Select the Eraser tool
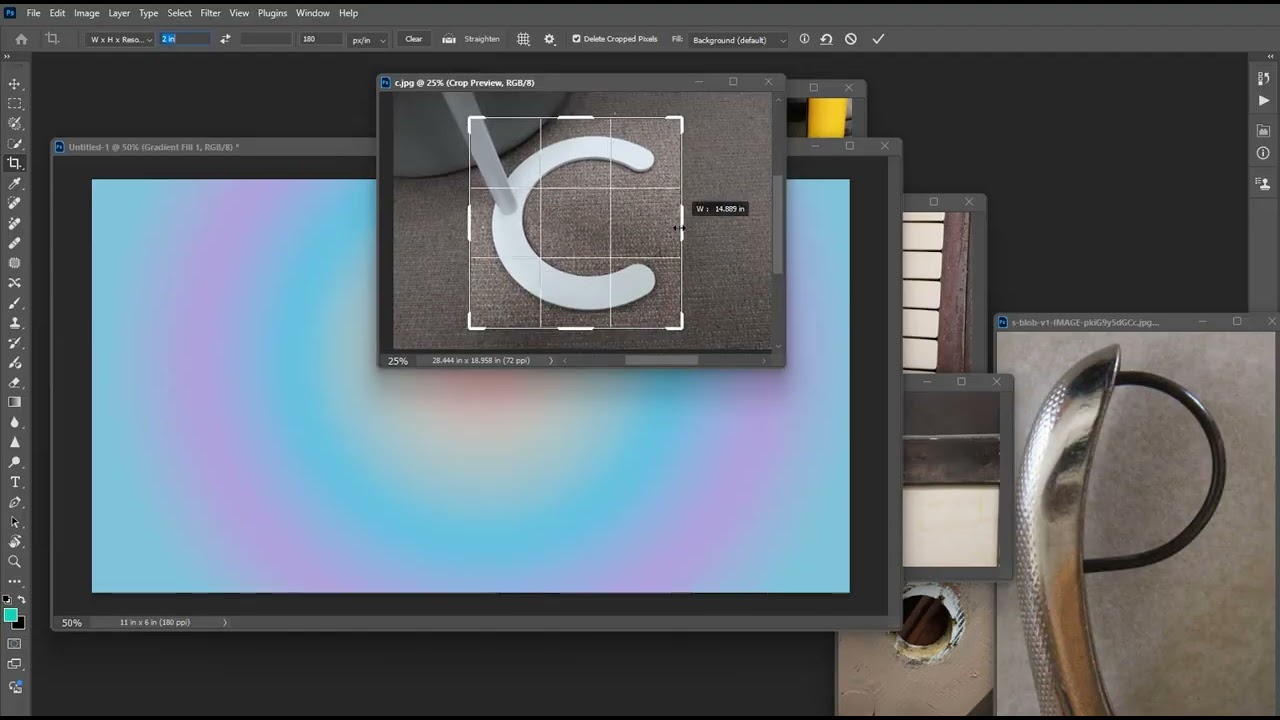The height and width of the screenshot is (720, 1280). (x=14, y=382)
